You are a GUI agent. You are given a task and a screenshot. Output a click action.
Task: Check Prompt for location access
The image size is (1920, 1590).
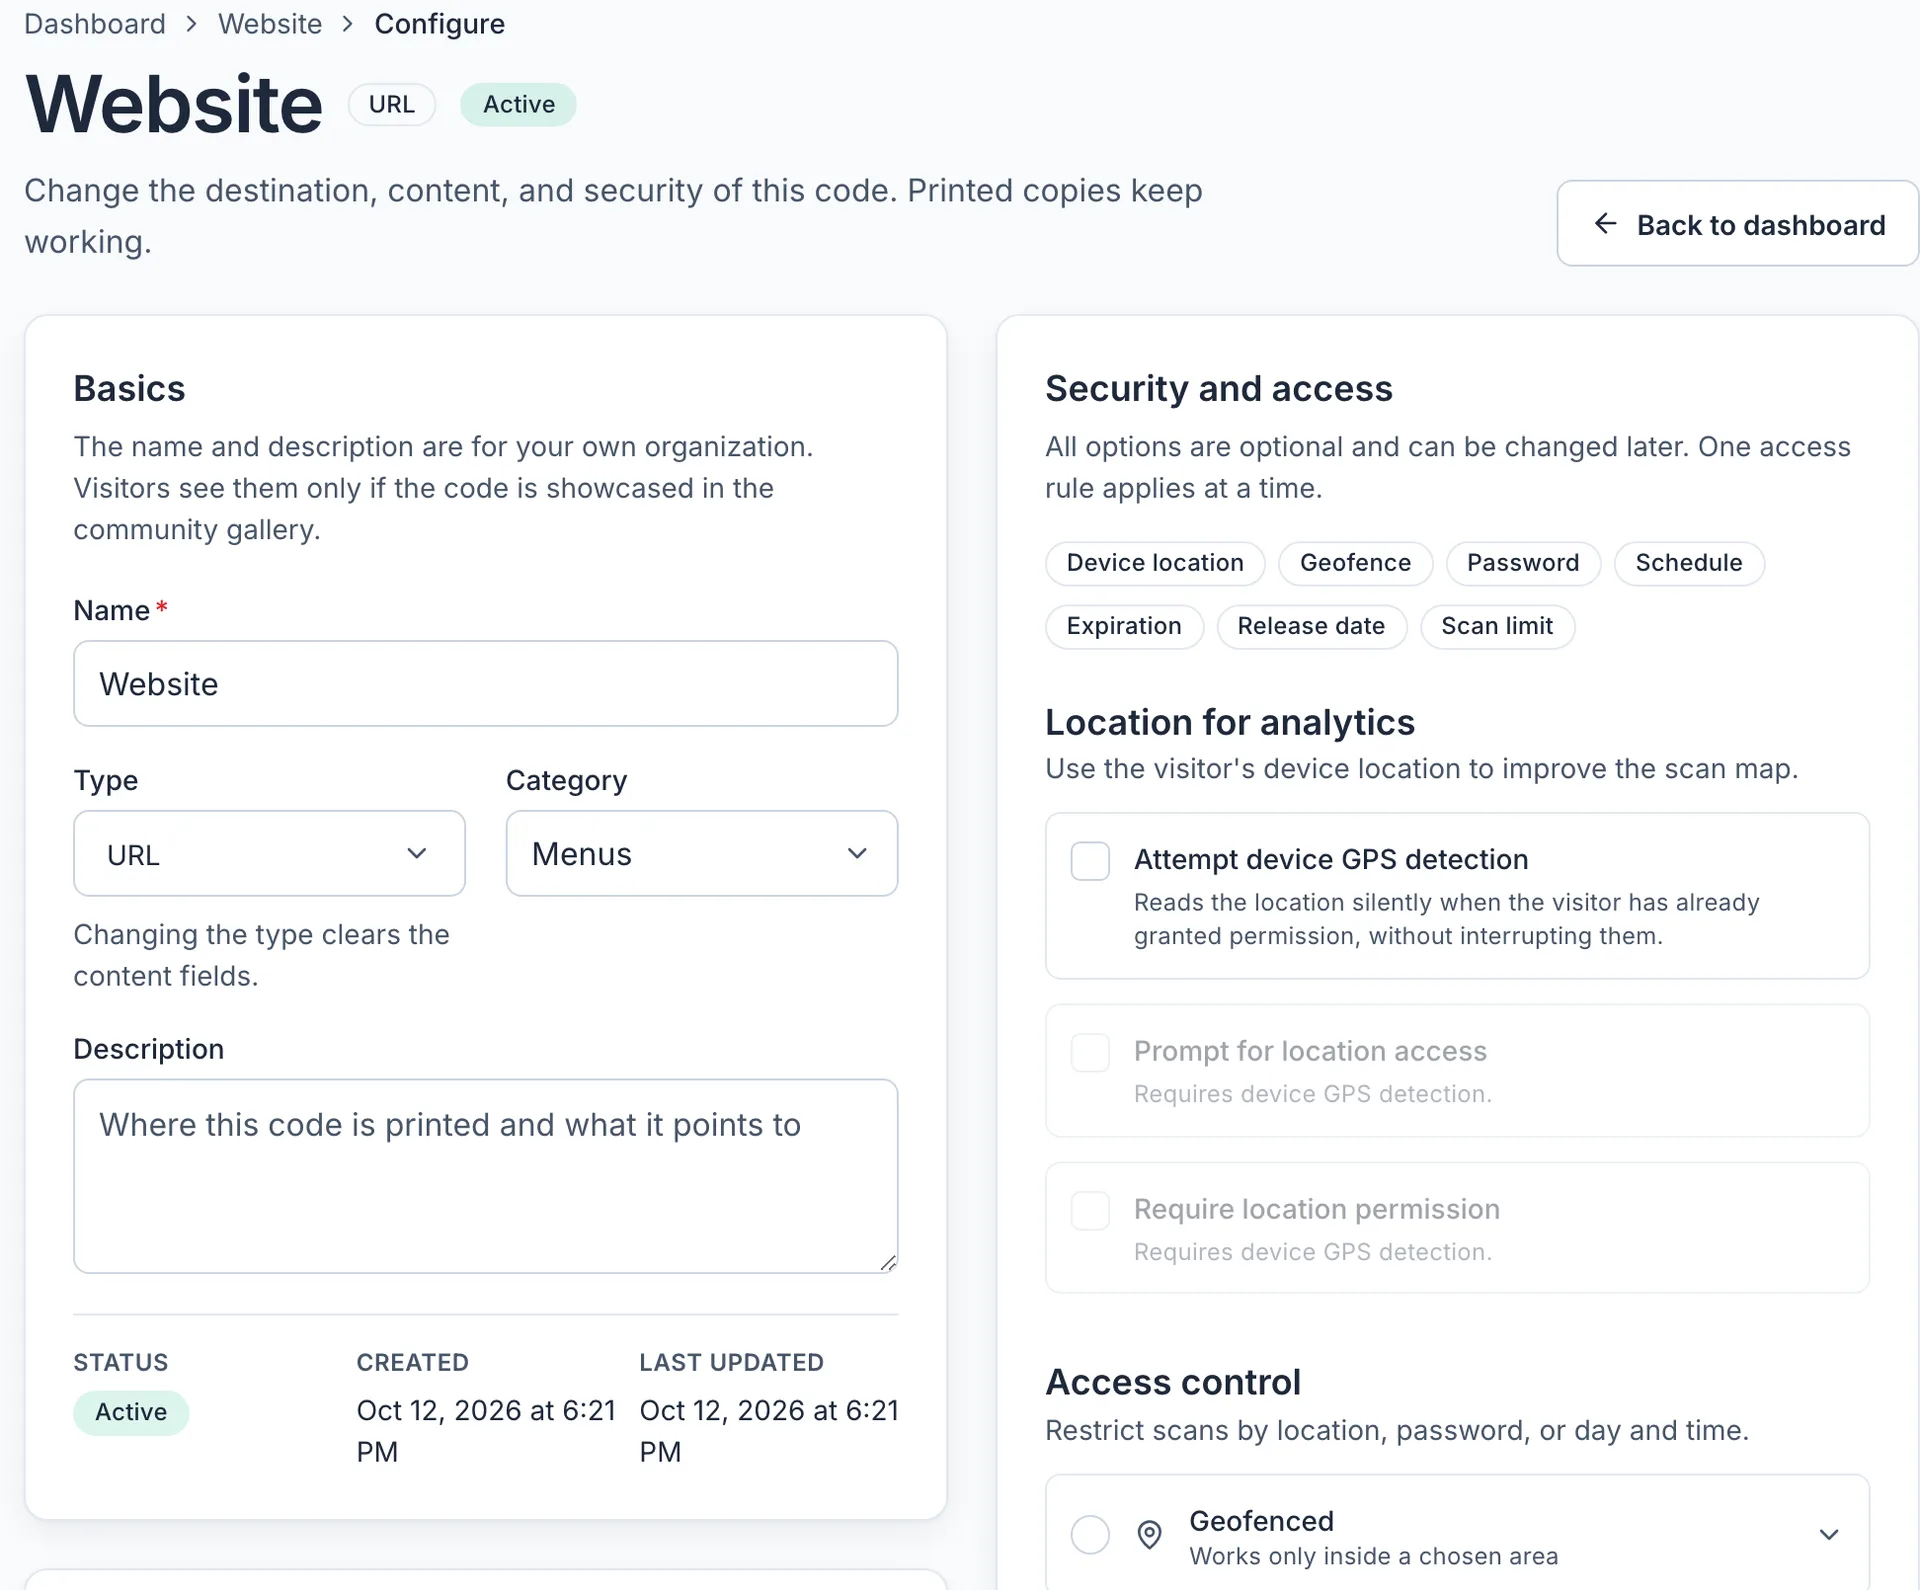pyautogui.click(x=1090, y=1053)
